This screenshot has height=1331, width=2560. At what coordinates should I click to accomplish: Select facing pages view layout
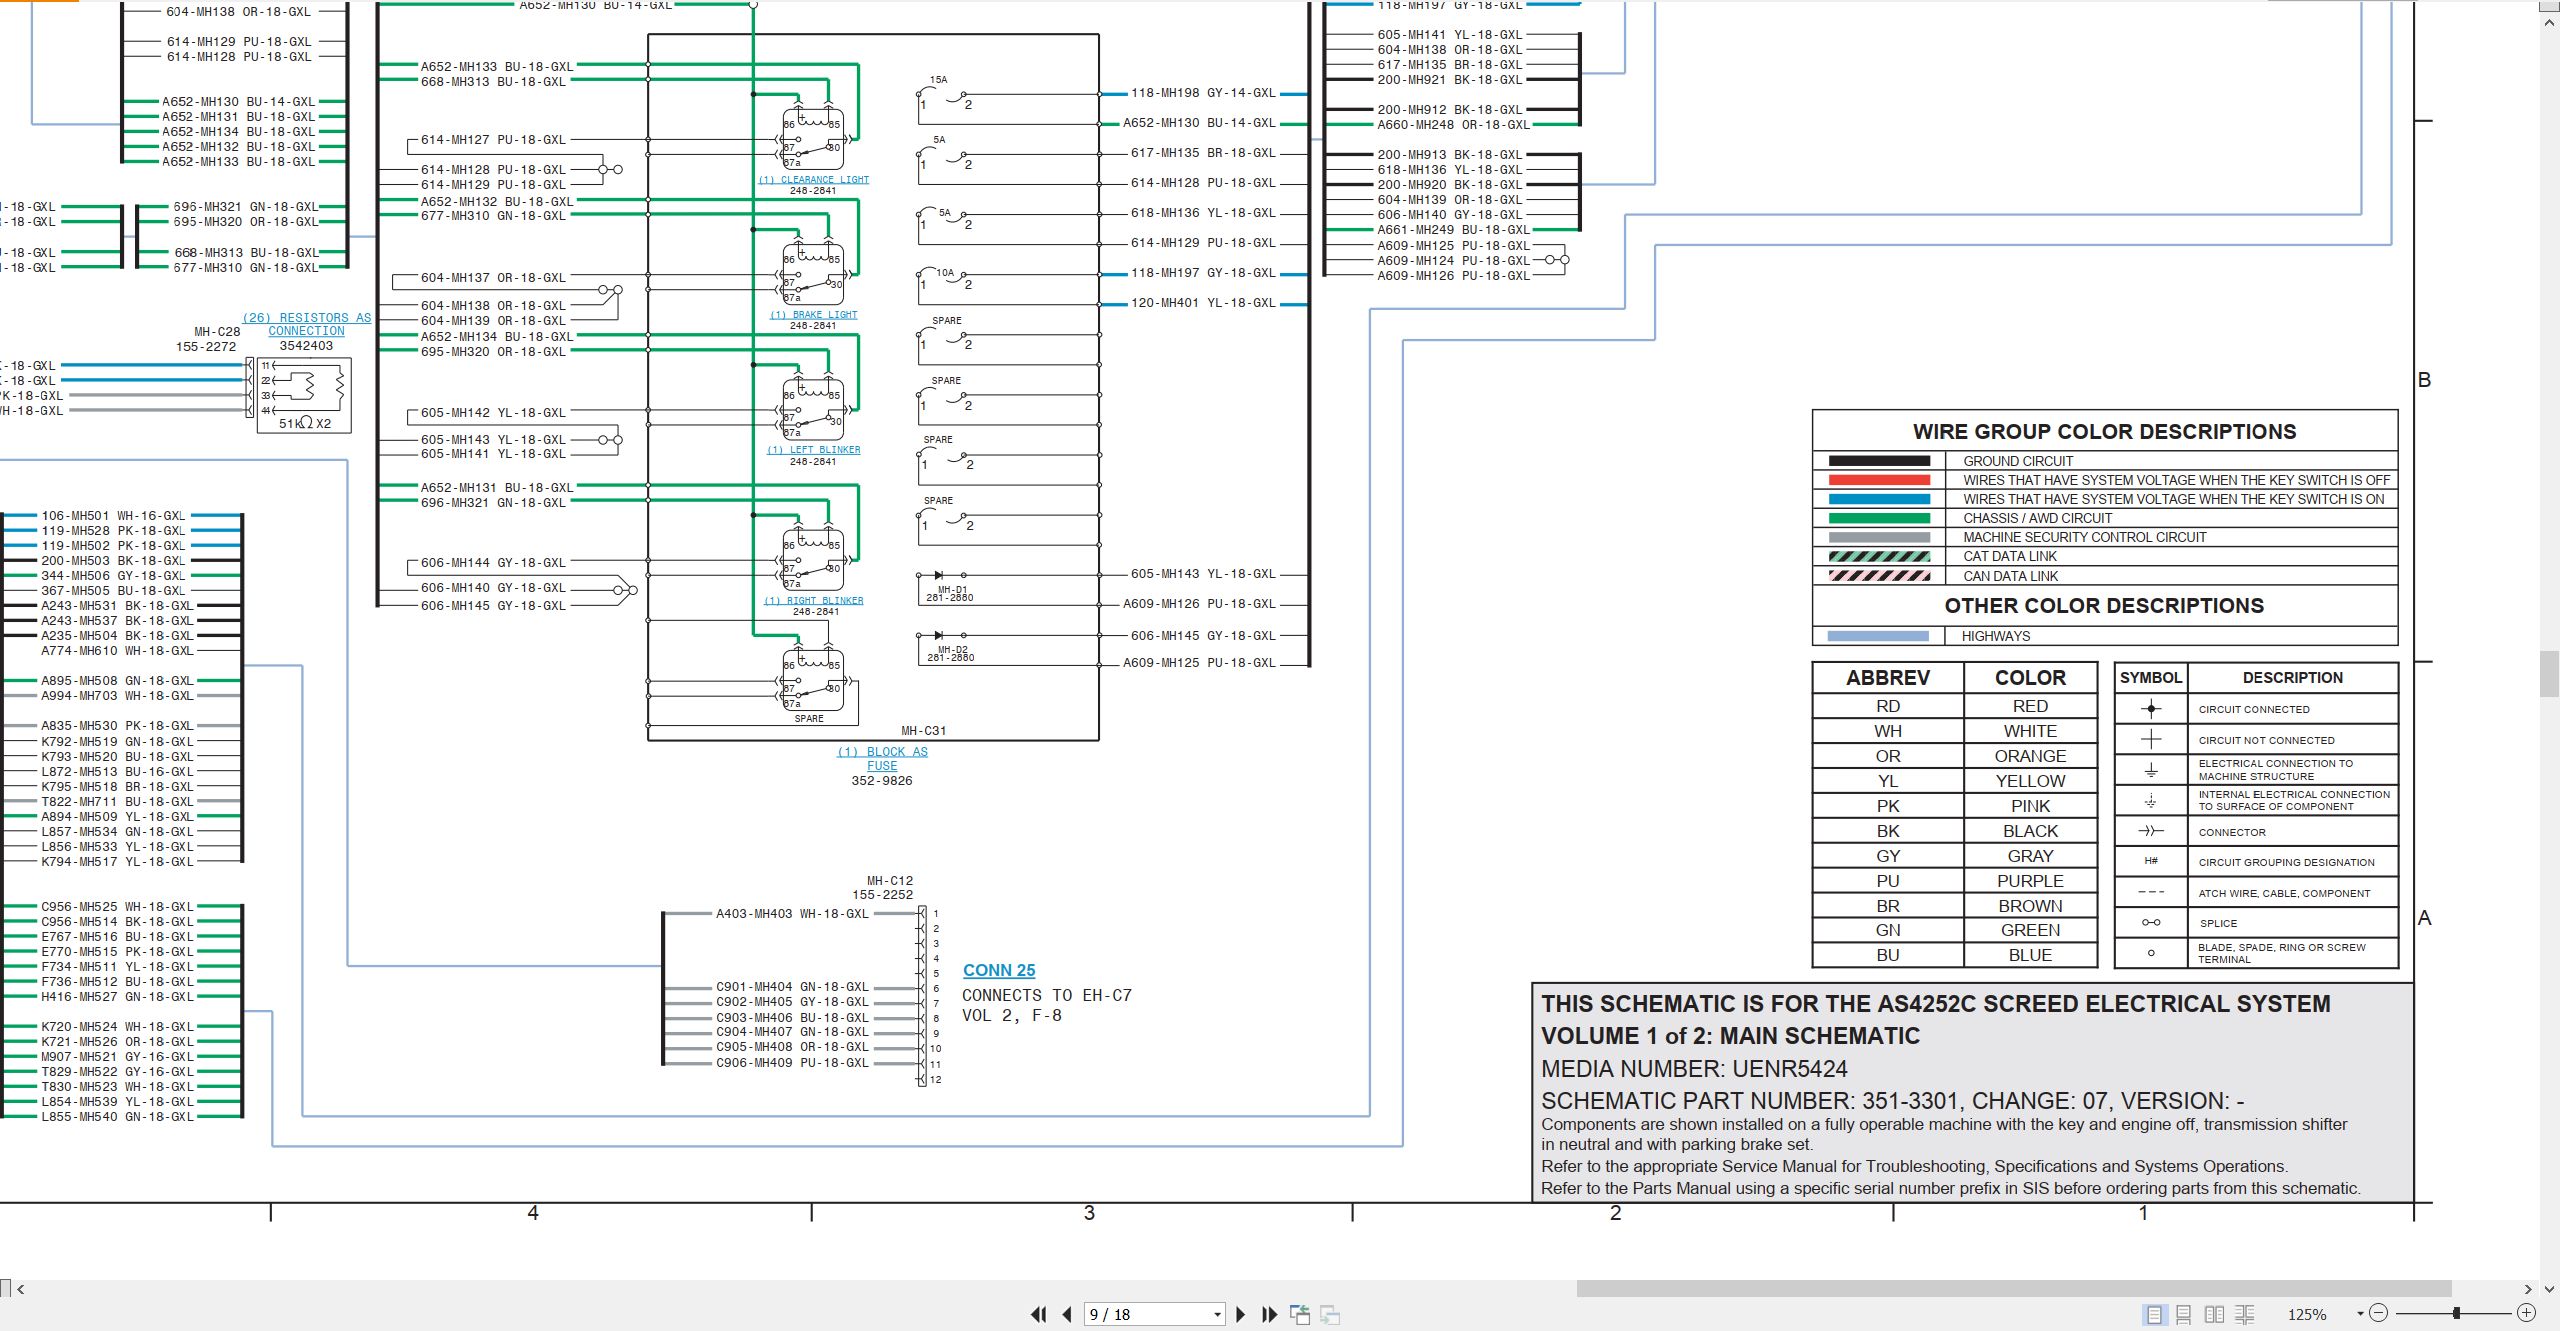point(2215,1314)
